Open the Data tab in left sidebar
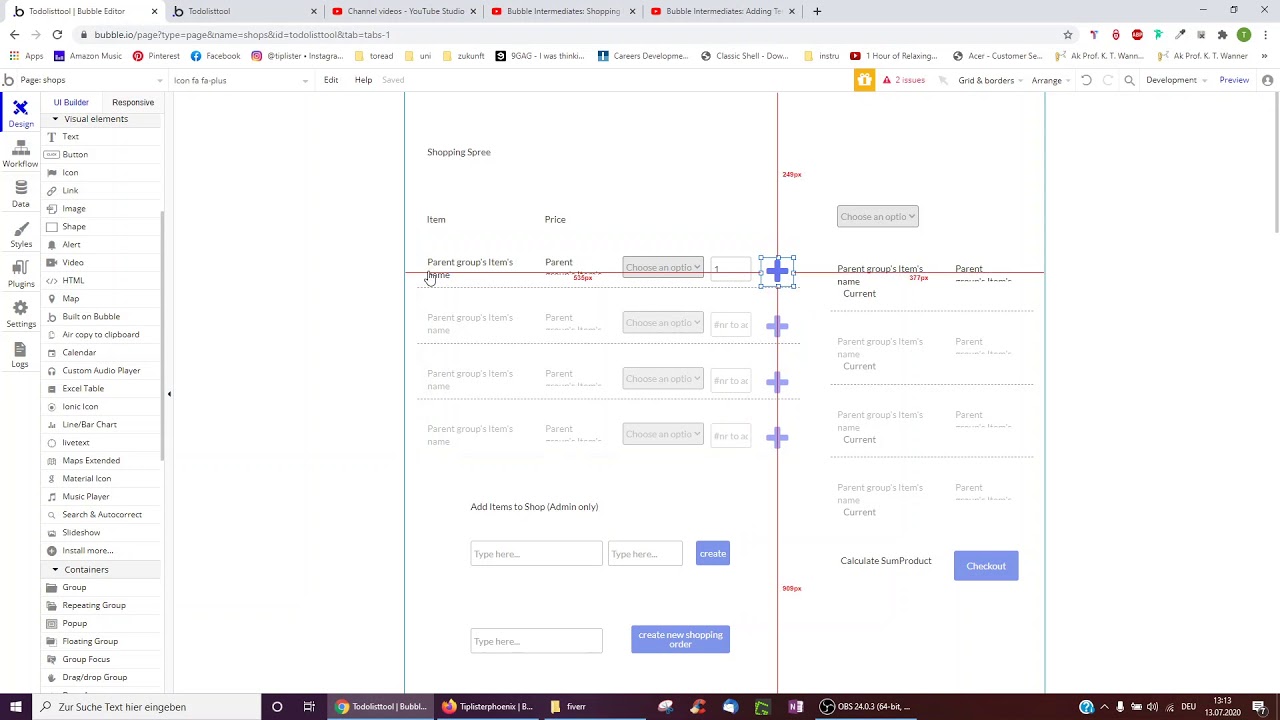Viewport: 1280px width, 720px height. [x=20, y=194]
